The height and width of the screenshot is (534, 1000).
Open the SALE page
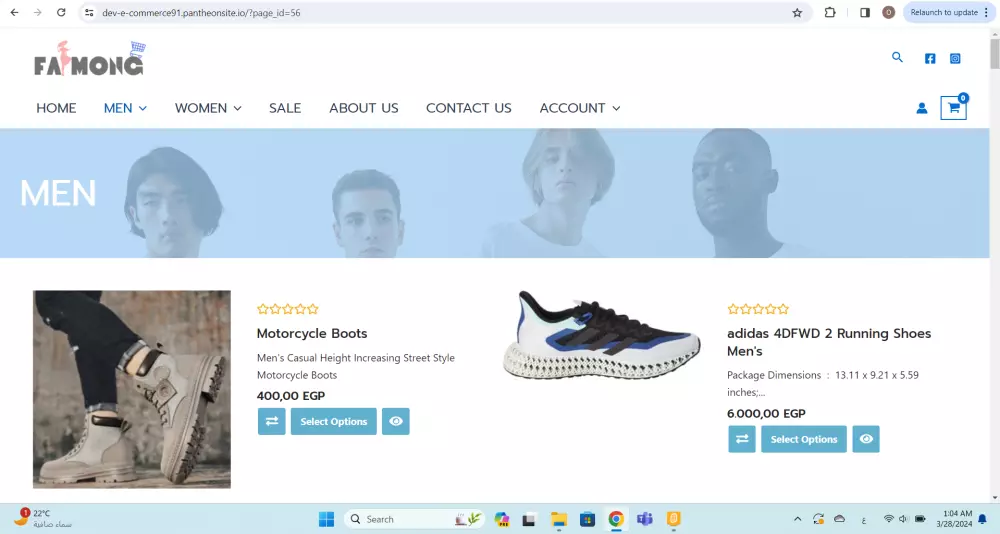pos(285,108)
